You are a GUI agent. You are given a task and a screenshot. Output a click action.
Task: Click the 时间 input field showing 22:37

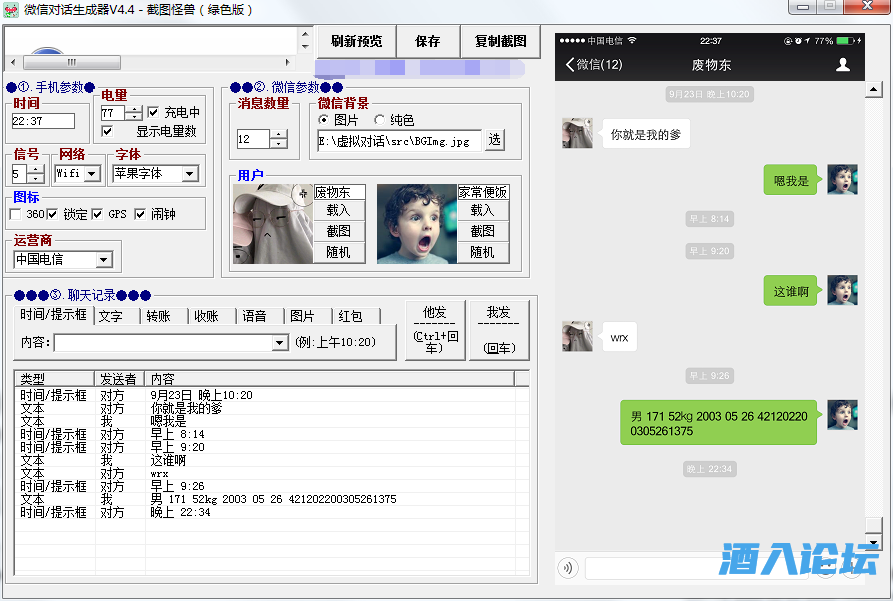click(43, 121)
